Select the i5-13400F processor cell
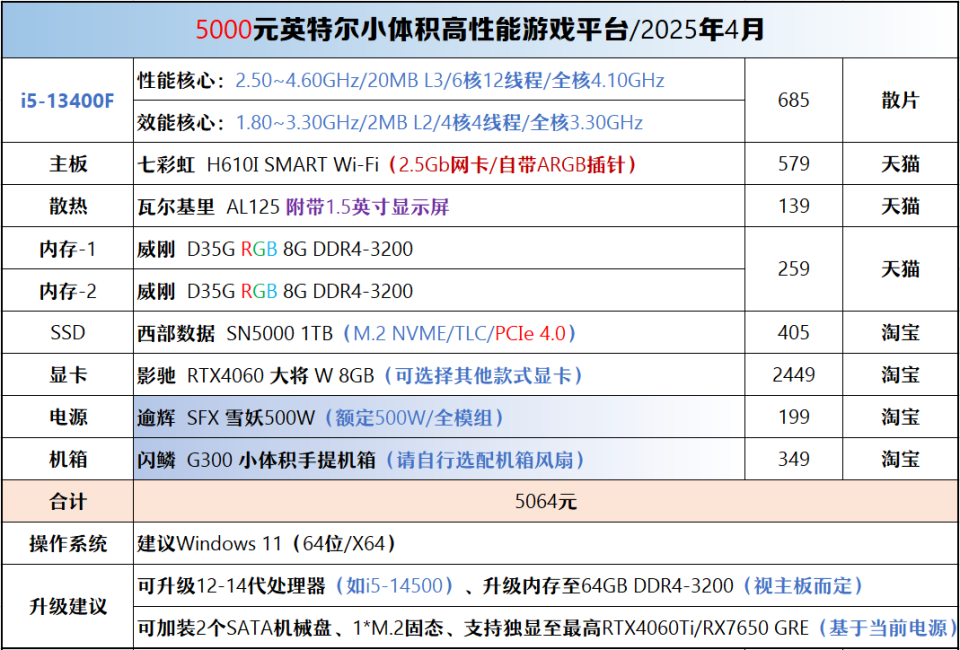 tap(67, 100)
